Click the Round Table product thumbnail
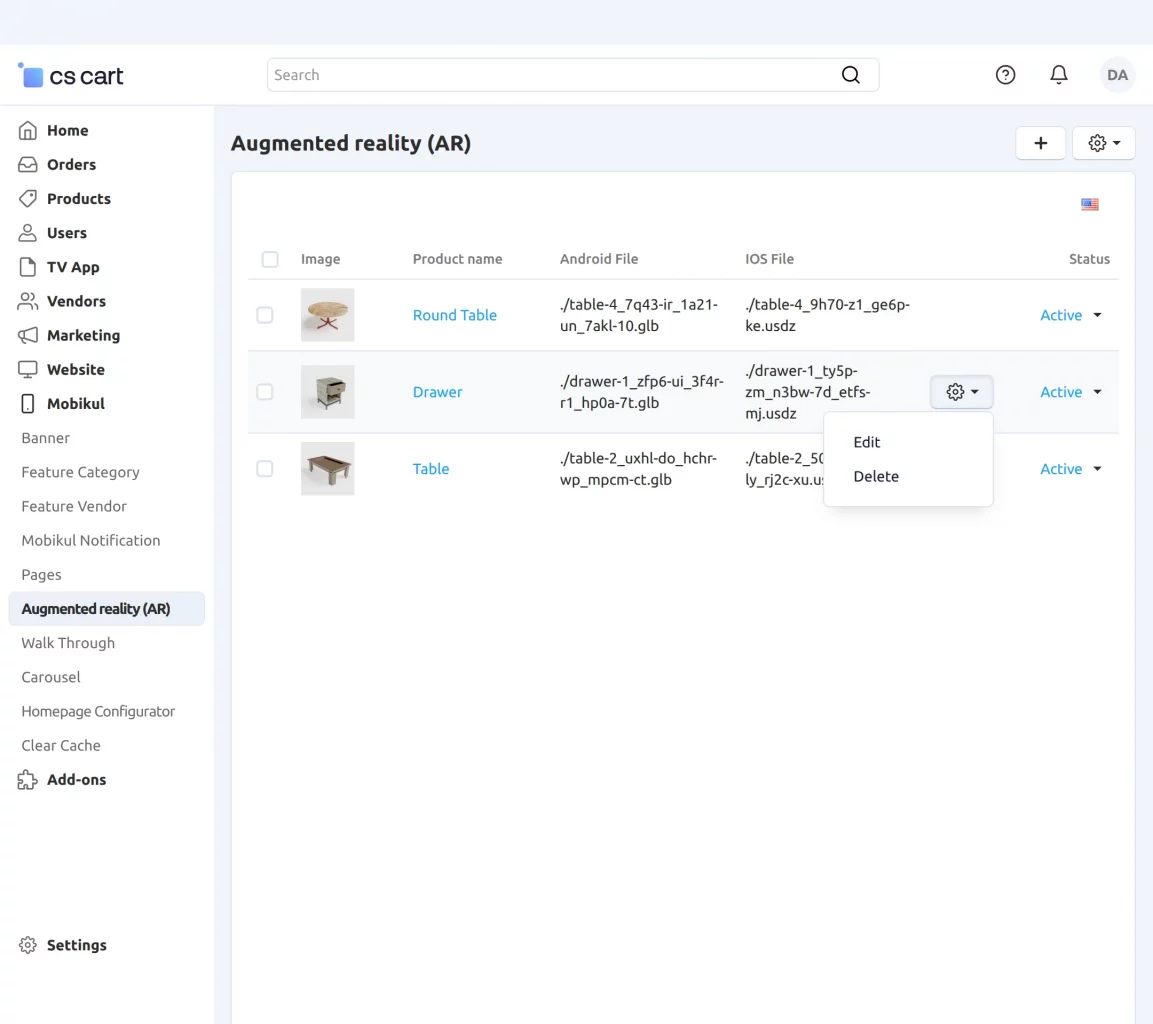The width and height of the screenshot is (1153, 1024). (327, 315)
